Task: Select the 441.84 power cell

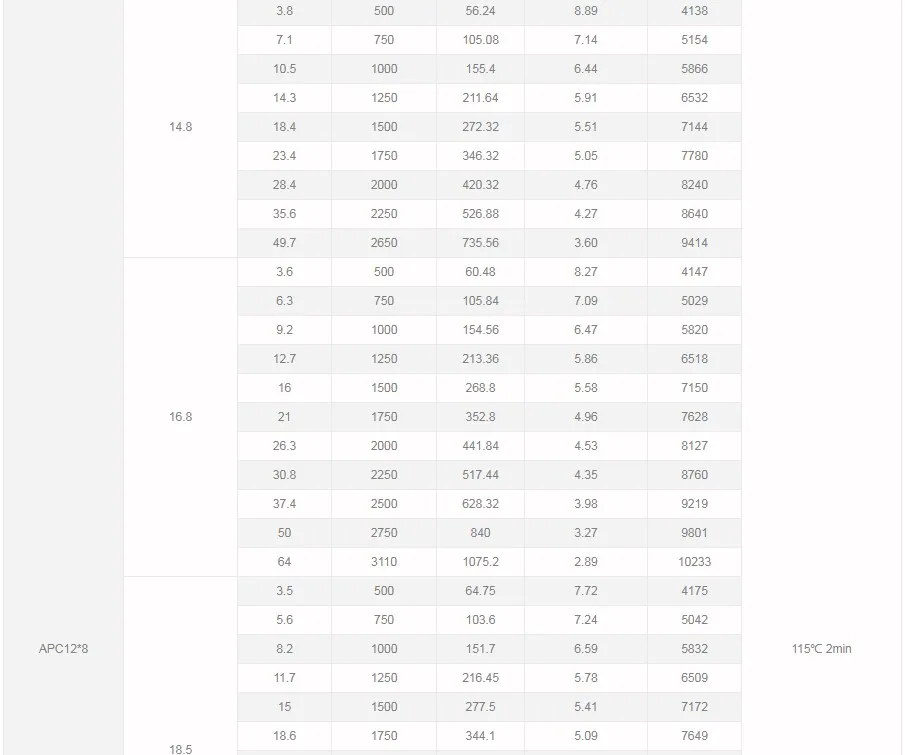Action: point(480,446)
